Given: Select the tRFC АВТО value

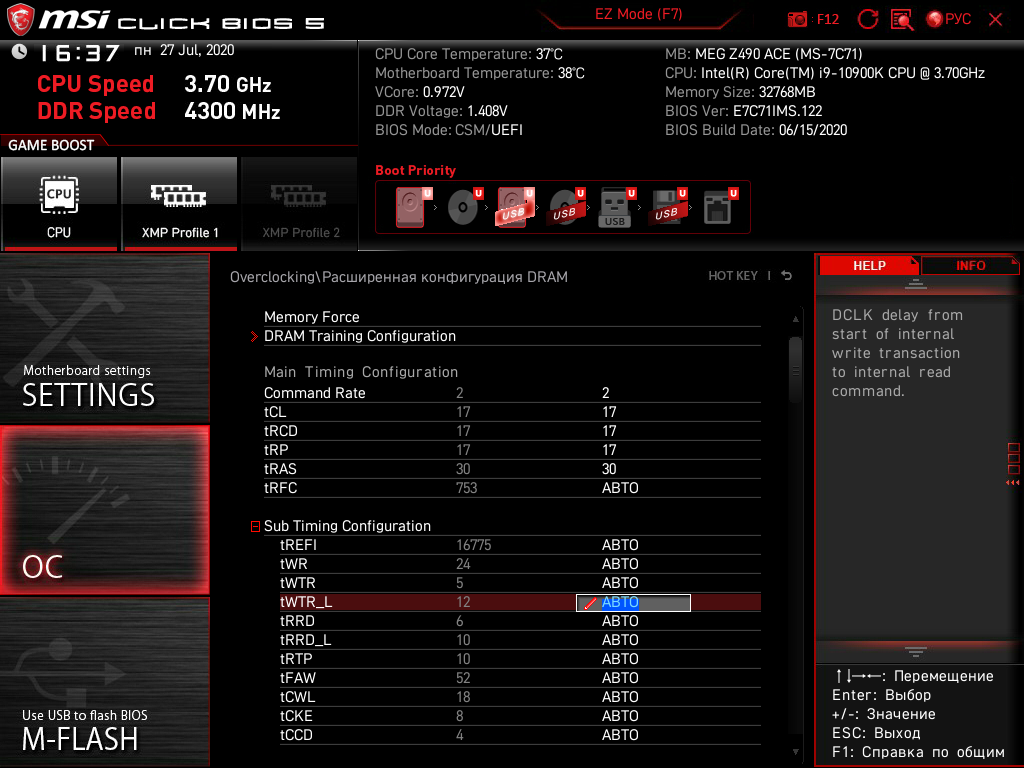Looking at the screenshot, I should pos(620,488).
